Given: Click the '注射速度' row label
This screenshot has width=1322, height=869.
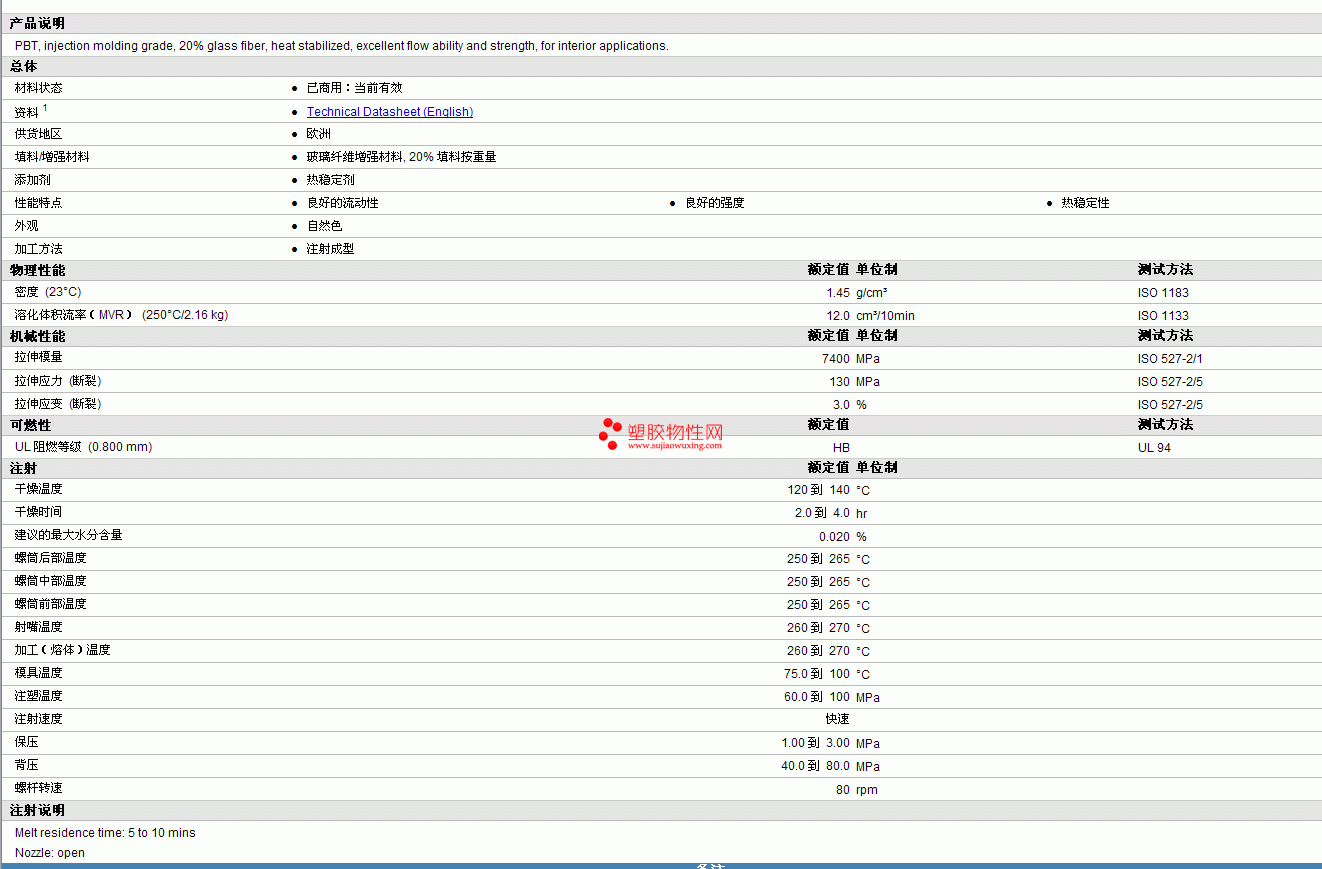Looking at the screenshot, I should 38,719.
